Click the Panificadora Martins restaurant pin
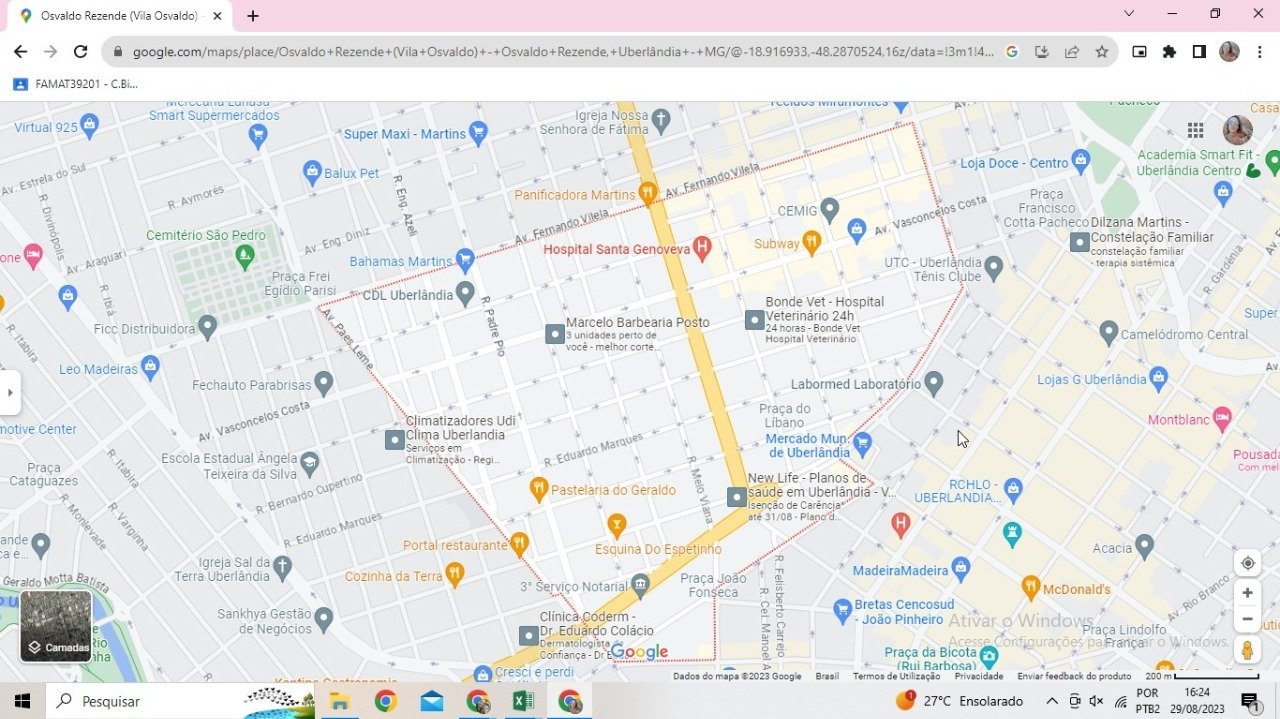Image resolution: width=1280 pixels, height=719 pixels. (648, 193)
